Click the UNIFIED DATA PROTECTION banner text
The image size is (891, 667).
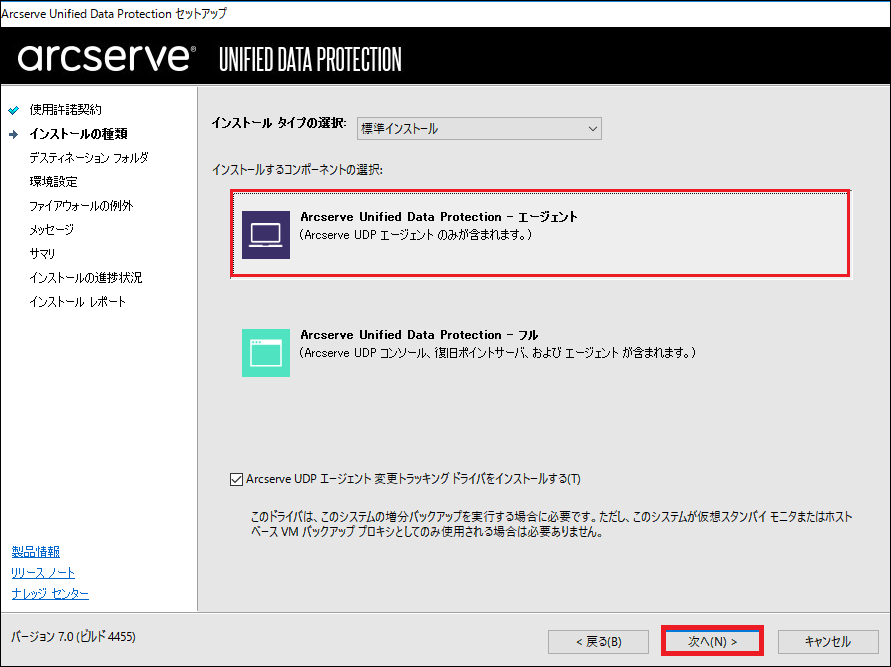[x=310, y=59]
